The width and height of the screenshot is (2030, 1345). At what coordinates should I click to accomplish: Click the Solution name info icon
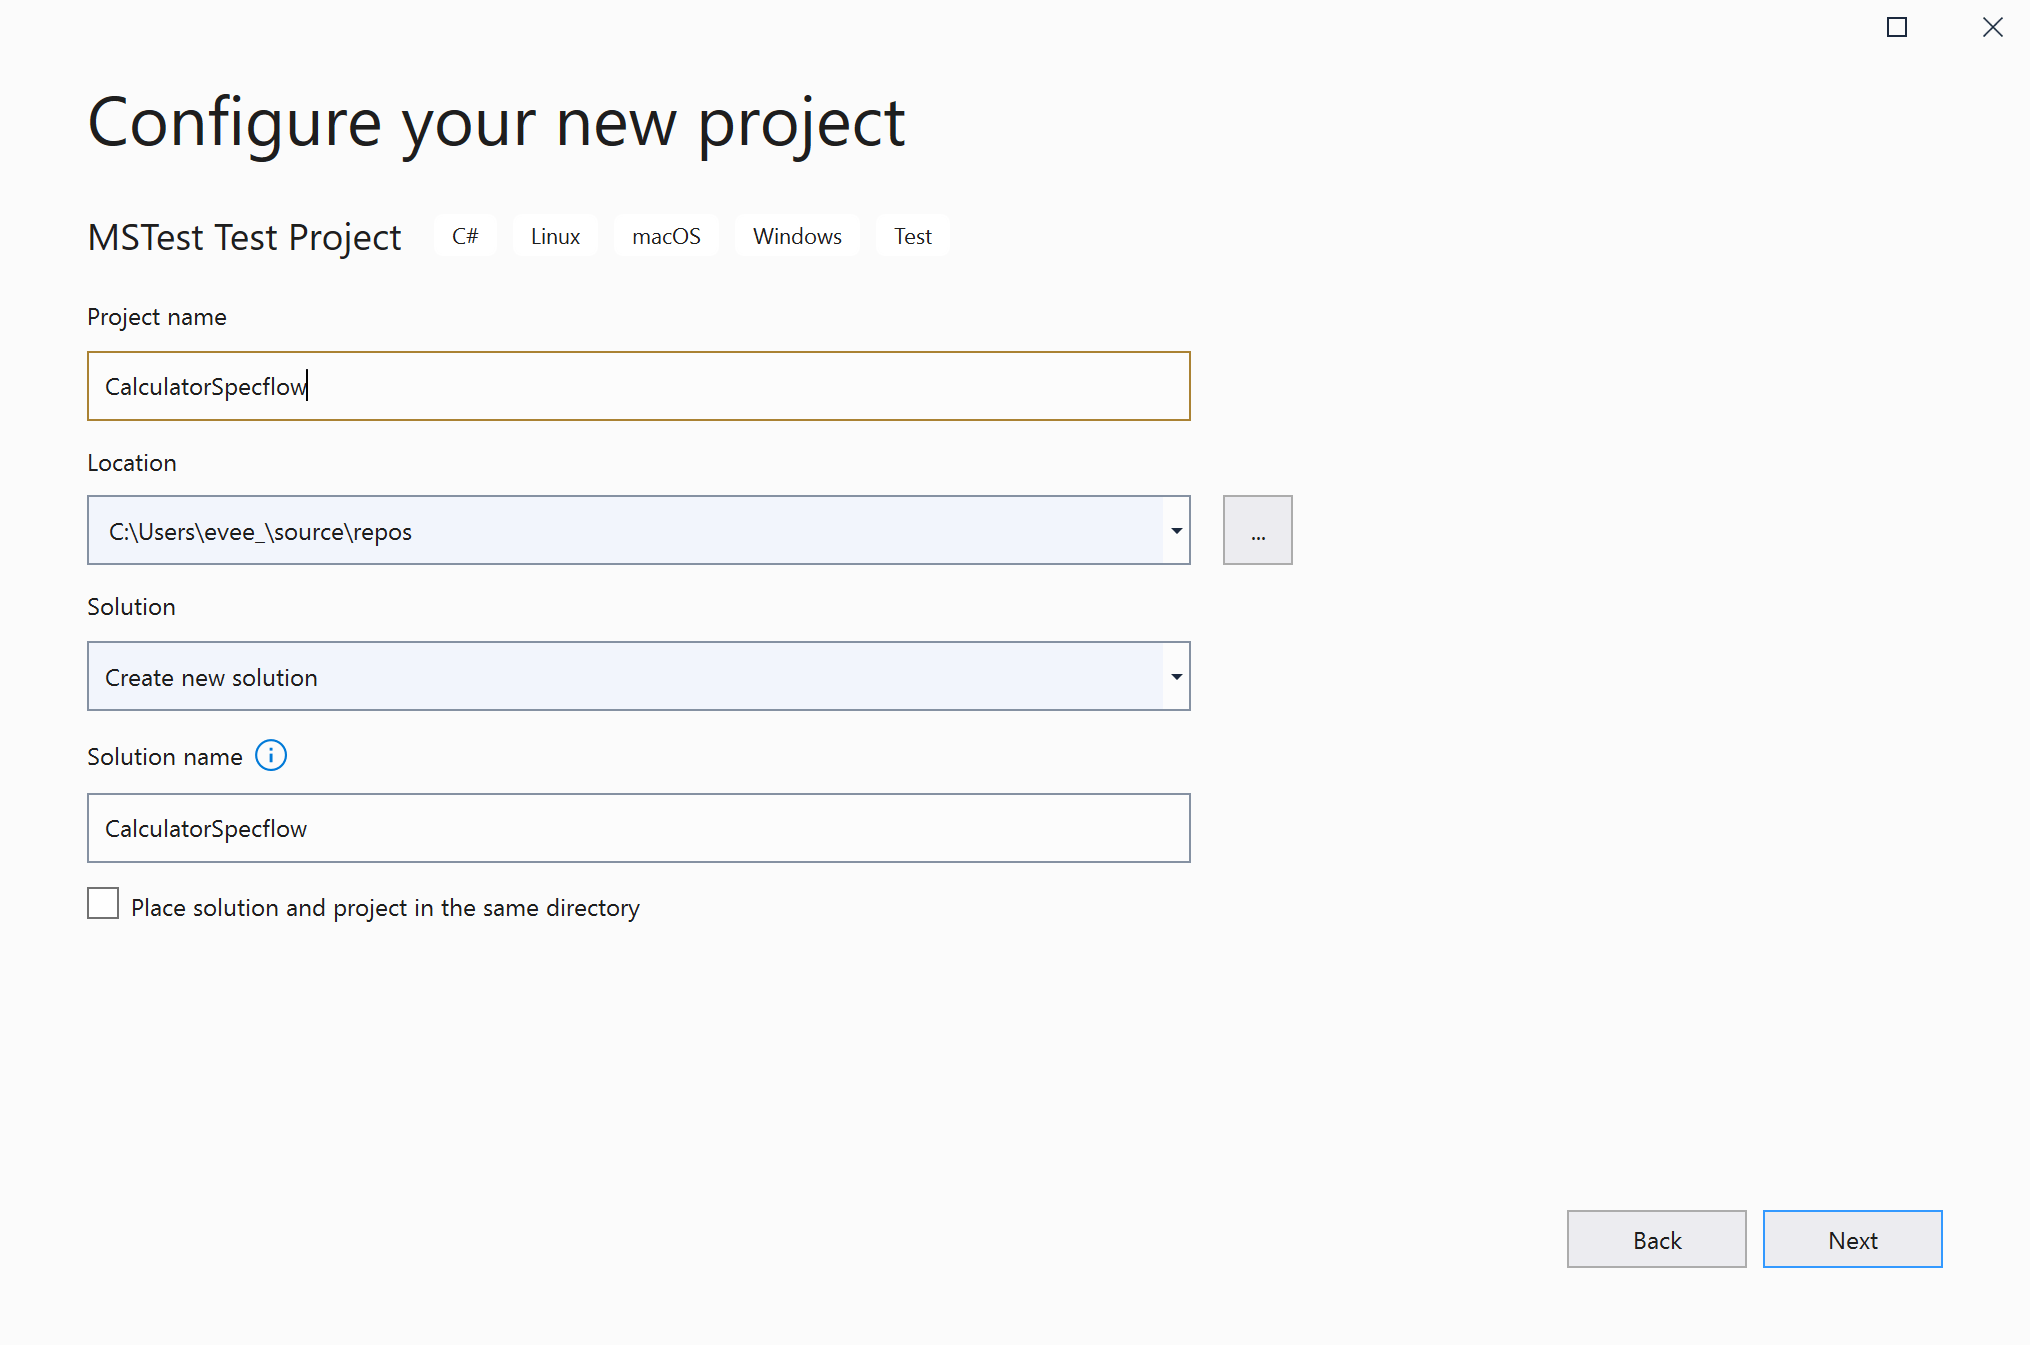point(271,756)
